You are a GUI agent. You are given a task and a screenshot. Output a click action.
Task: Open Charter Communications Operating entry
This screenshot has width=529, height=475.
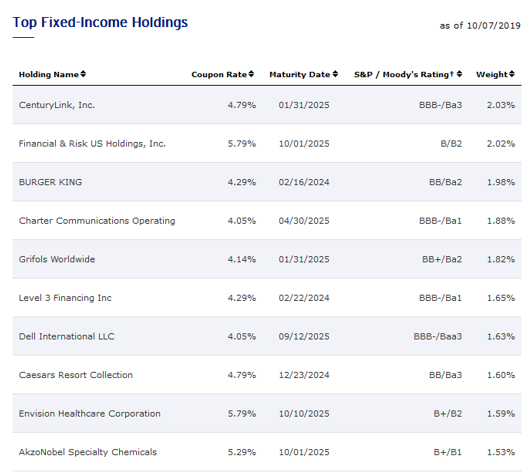point(97,221)
